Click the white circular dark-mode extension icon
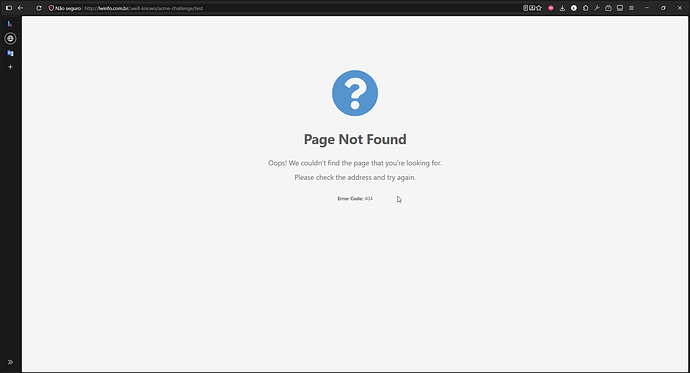Image resolution: width=690 pixels, height=373 pixels. (574, 8)
